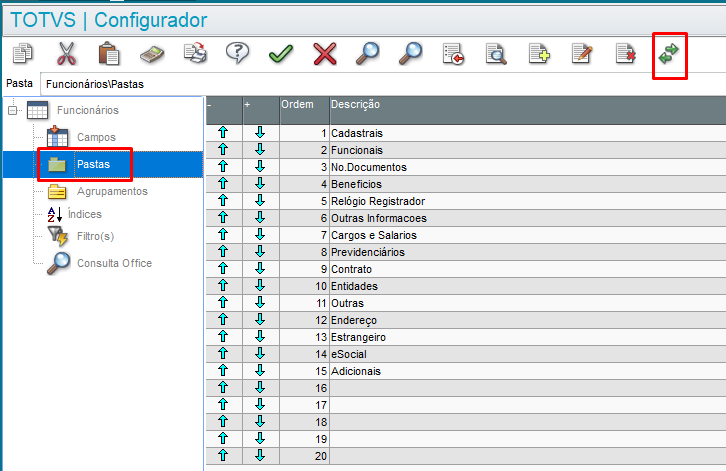
Task: Open the Help question mark icon
Action: click(238, 53)
